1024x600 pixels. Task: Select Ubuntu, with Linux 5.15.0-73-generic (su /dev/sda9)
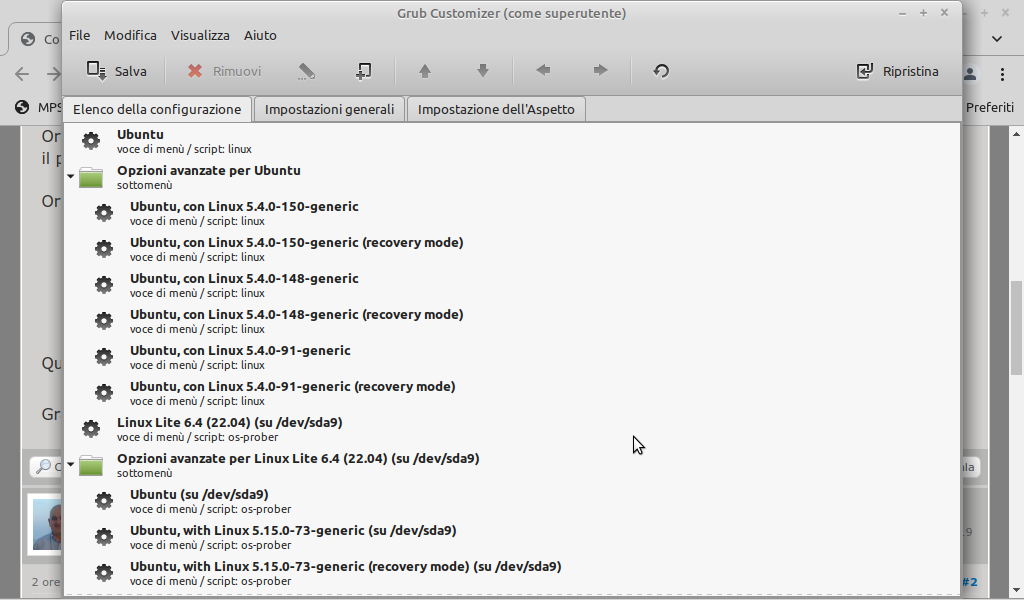511,537
